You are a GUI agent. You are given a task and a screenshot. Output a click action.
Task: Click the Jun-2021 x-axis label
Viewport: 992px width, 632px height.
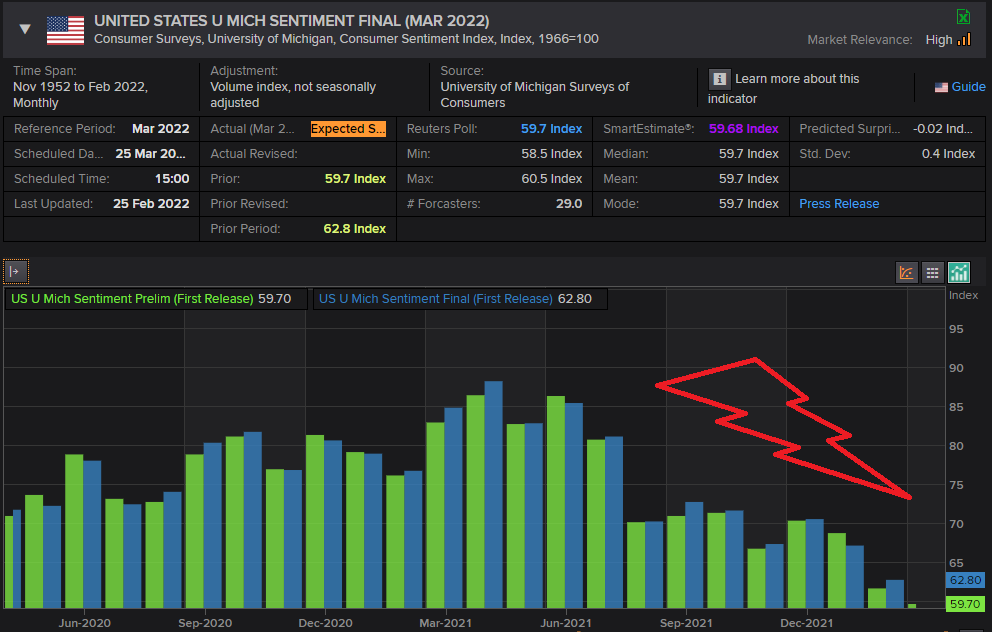(x=566, y=623)
